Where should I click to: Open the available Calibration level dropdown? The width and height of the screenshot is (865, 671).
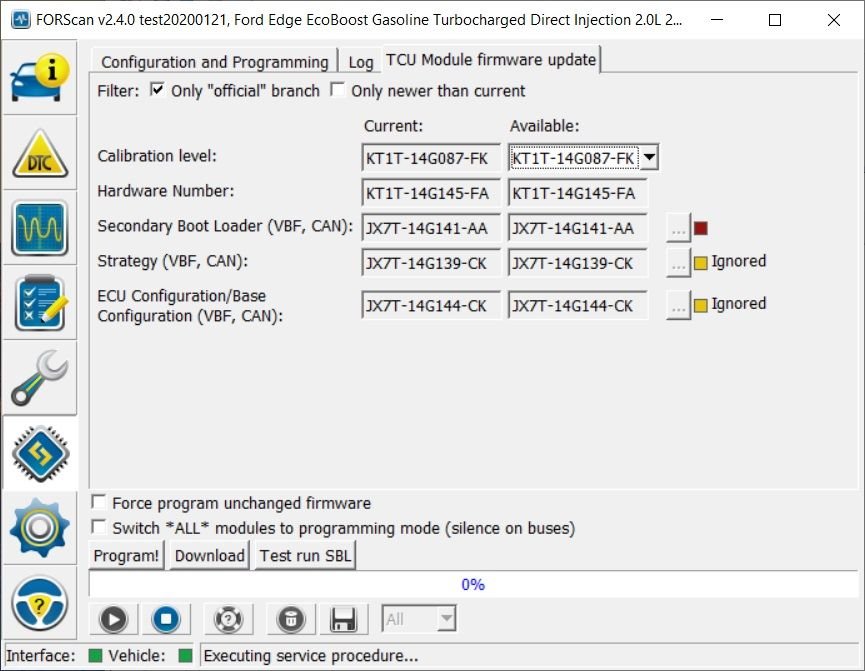(651, 157)
